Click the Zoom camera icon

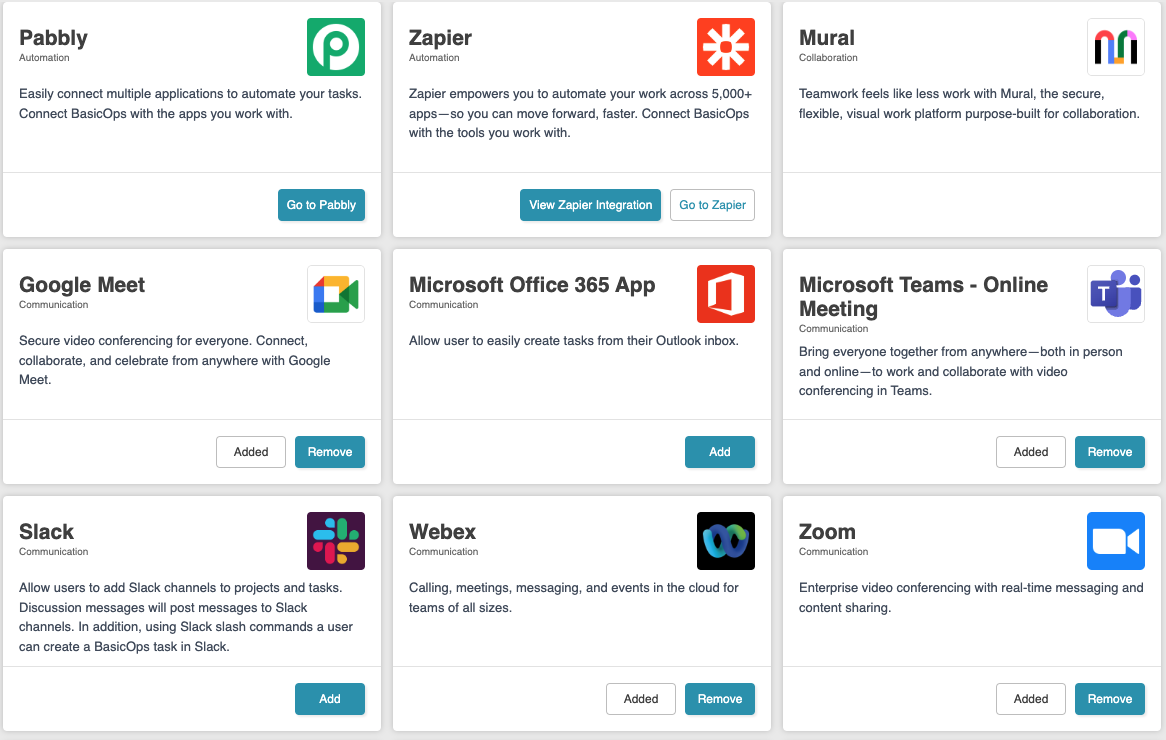tap(1116, 541)
